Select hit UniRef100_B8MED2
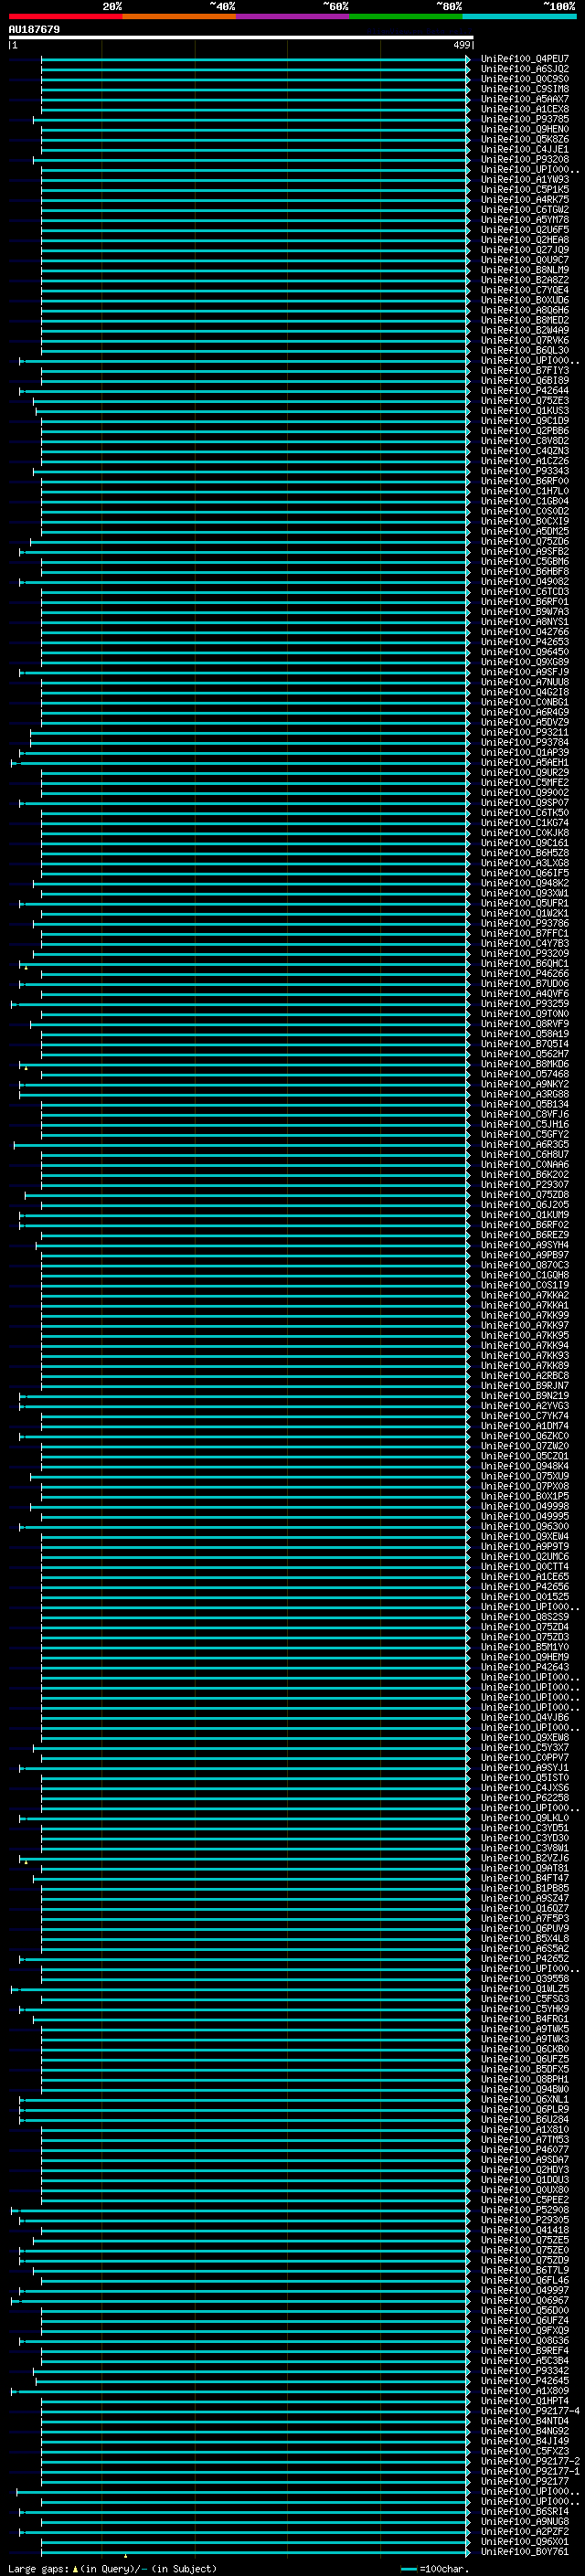 coord(524,320)
